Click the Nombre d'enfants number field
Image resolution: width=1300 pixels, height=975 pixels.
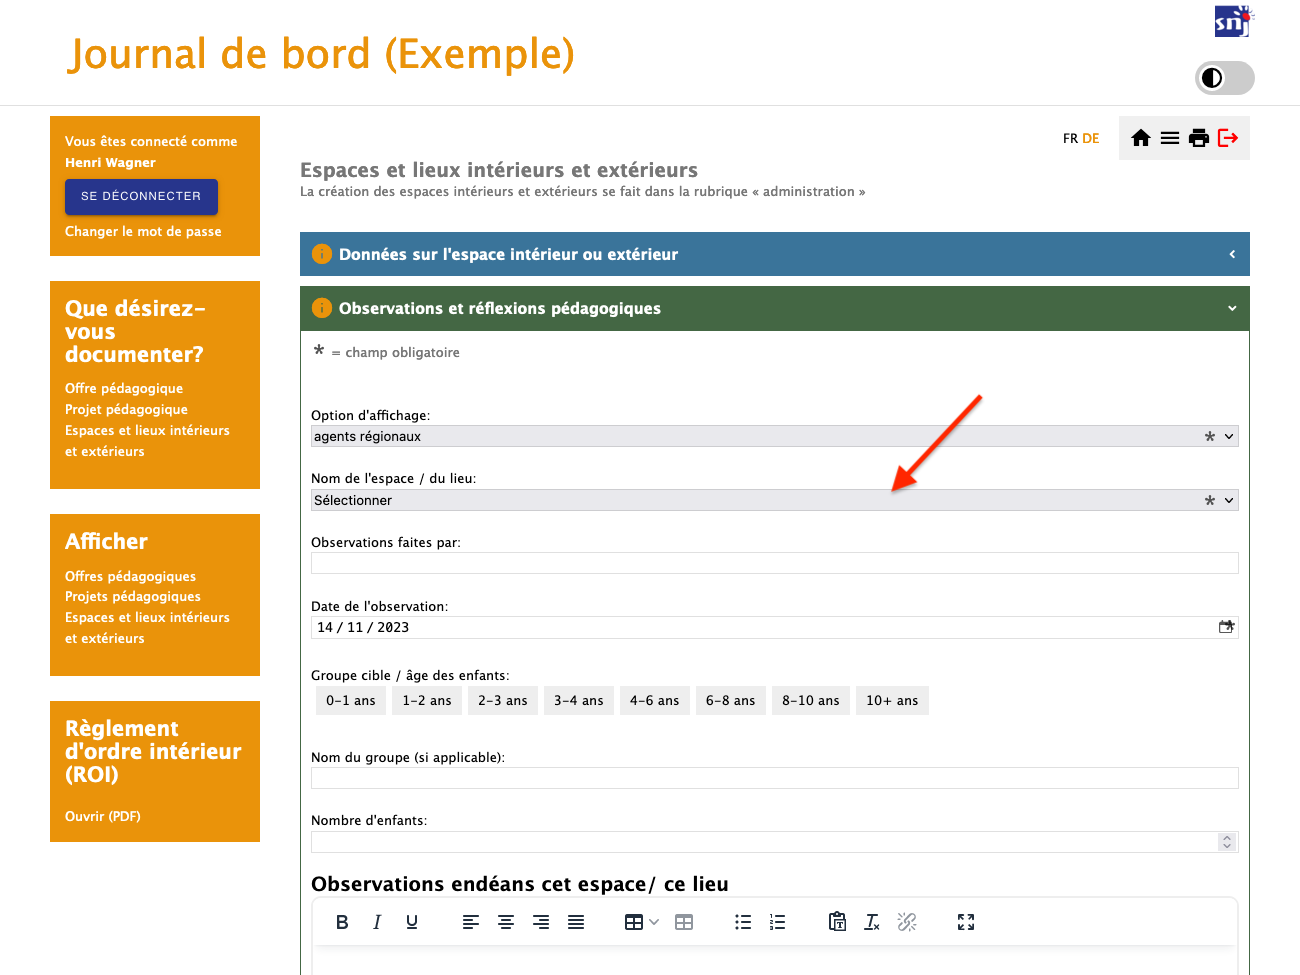click(775, 842)
